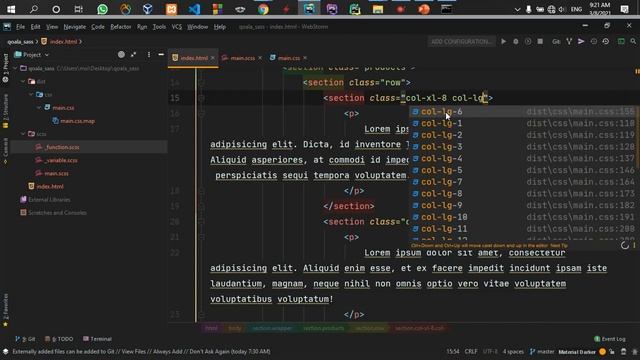Screen dimensions: 640x360
Task: Click the Git branch update icon
Action: 569,41
